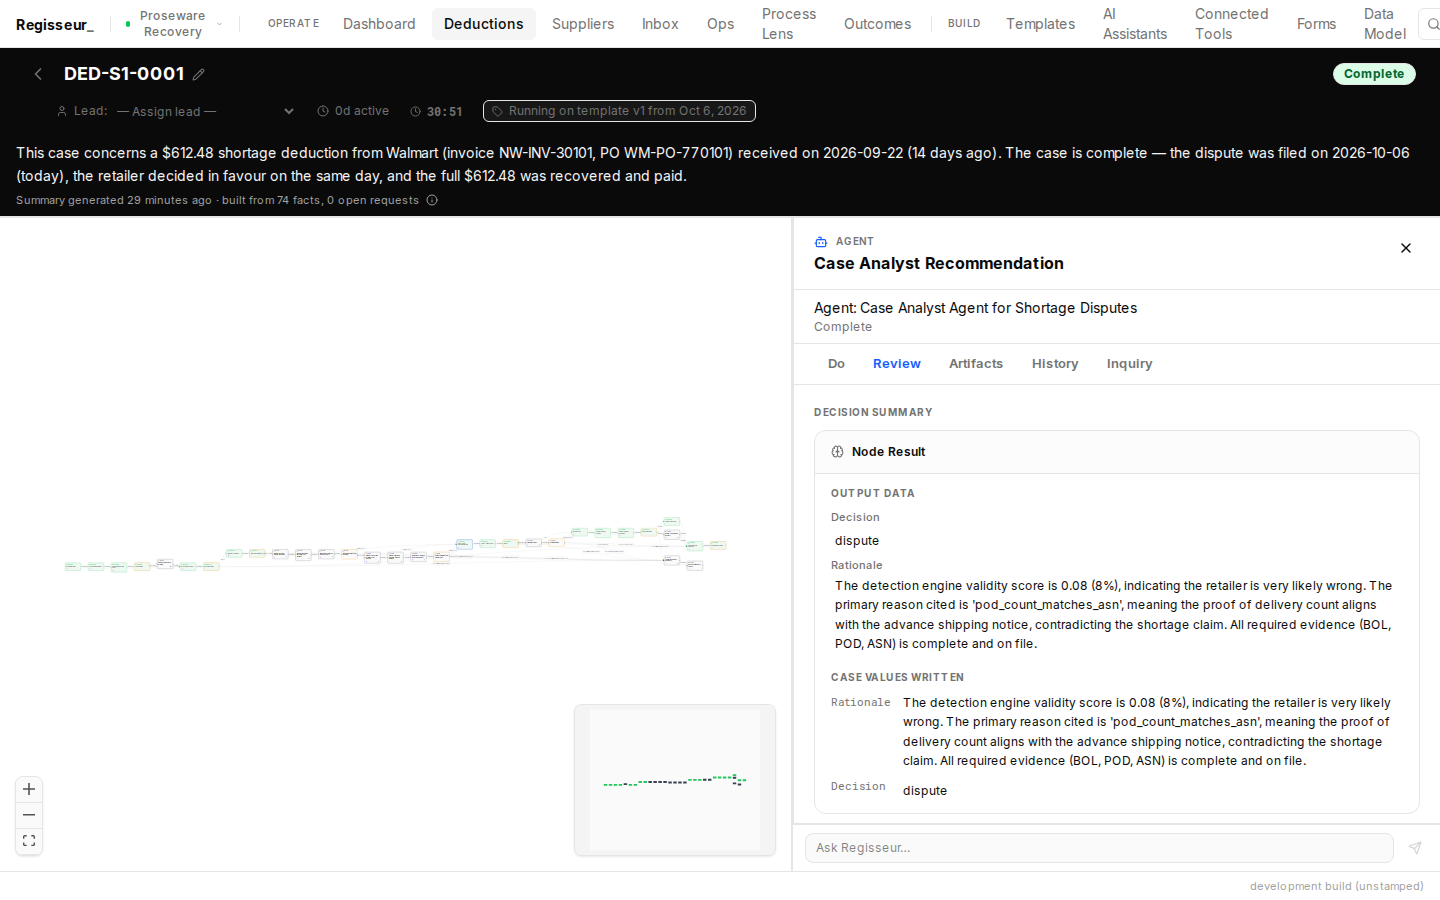This screenshot has width=1440, height=900.
Task: Click the timer icon beside 30:51
Action: (416, 112)
